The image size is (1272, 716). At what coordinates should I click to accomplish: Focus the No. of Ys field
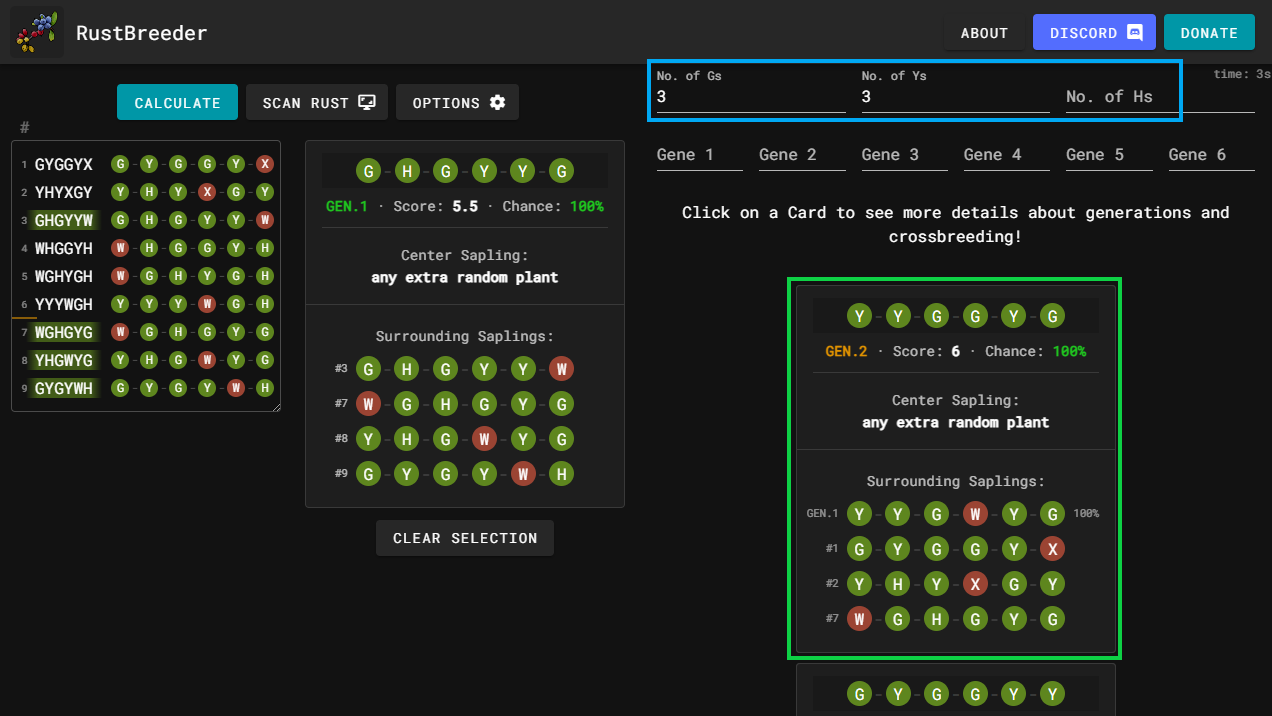(x=955, y=90)
